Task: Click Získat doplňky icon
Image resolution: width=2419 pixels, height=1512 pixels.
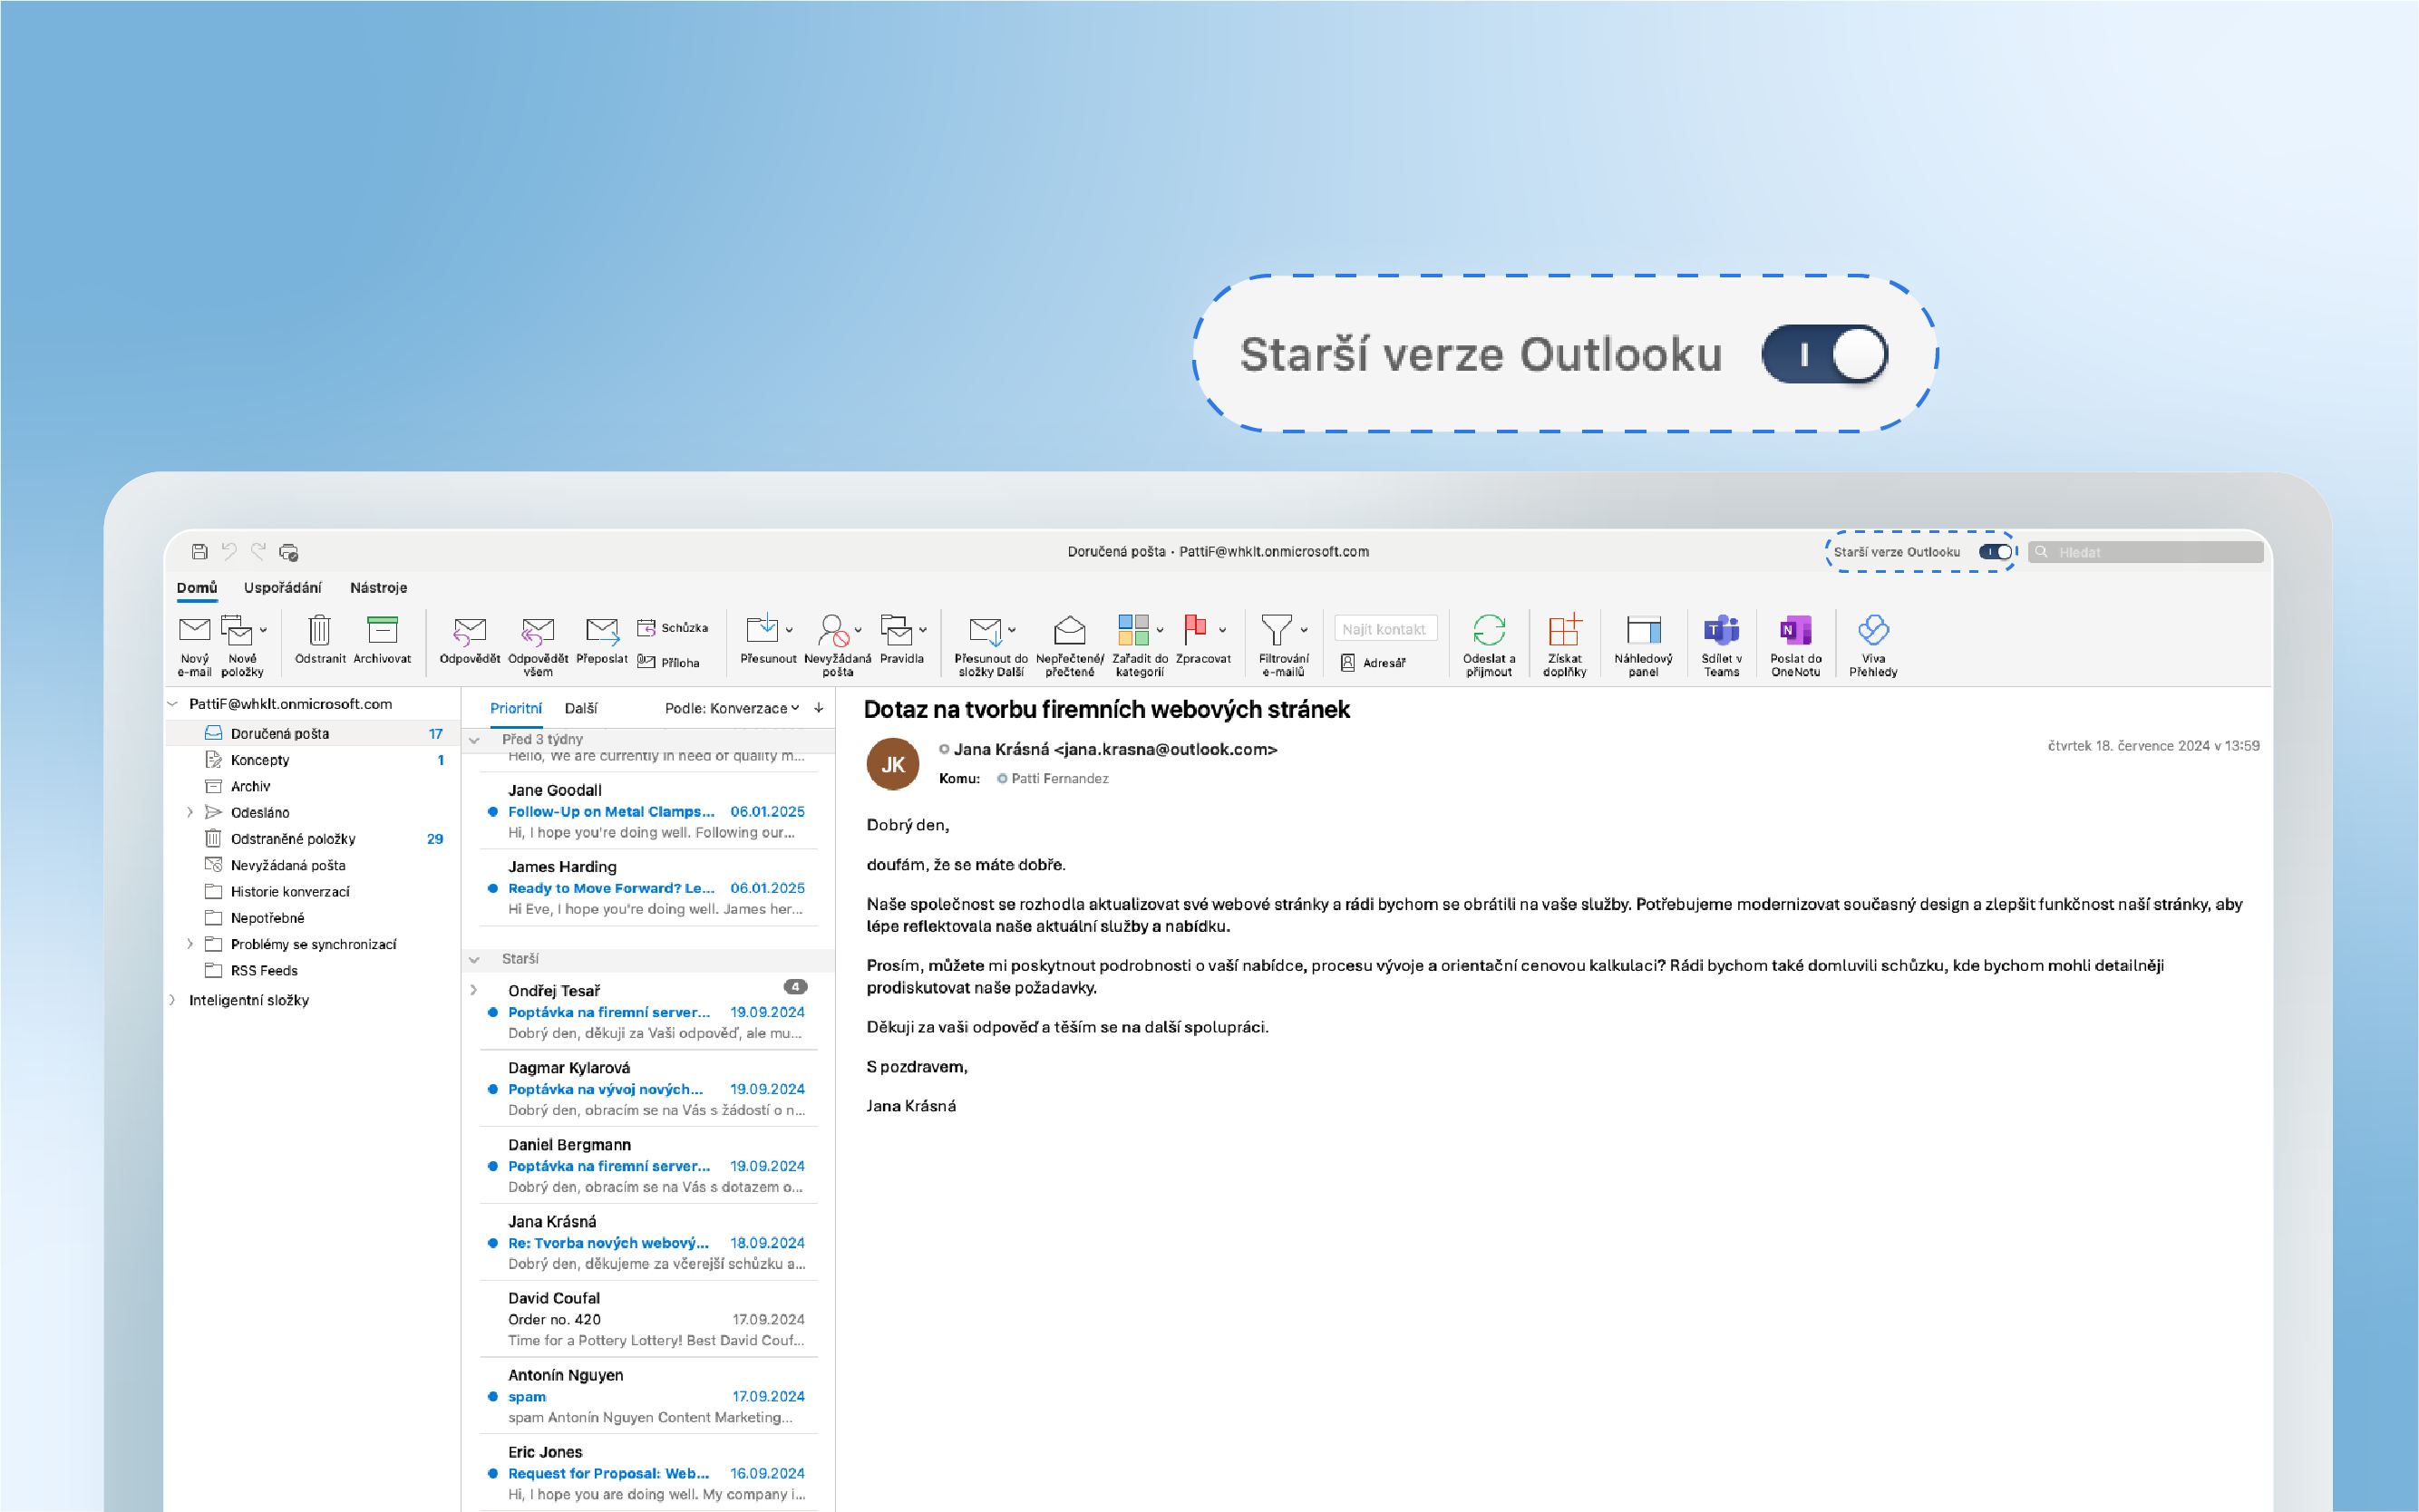Action: pos(1564,630)
